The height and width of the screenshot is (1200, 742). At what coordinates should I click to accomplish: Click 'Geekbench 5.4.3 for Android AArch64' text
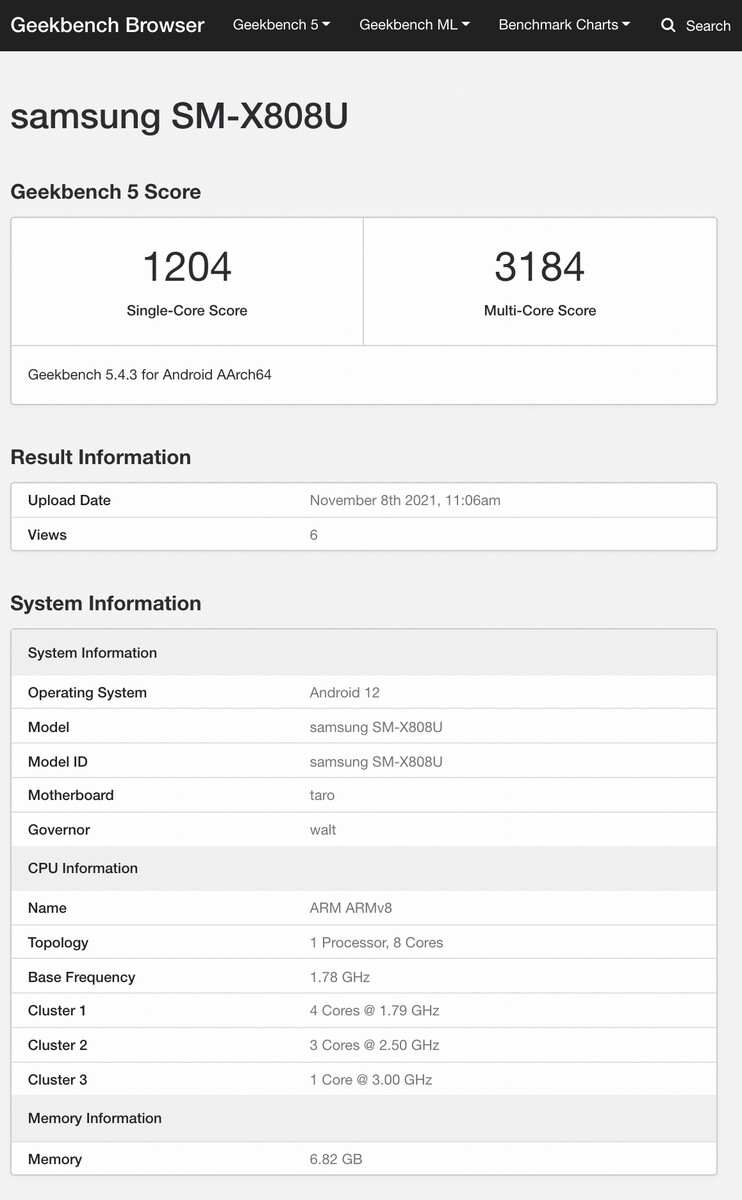(150, 375)
